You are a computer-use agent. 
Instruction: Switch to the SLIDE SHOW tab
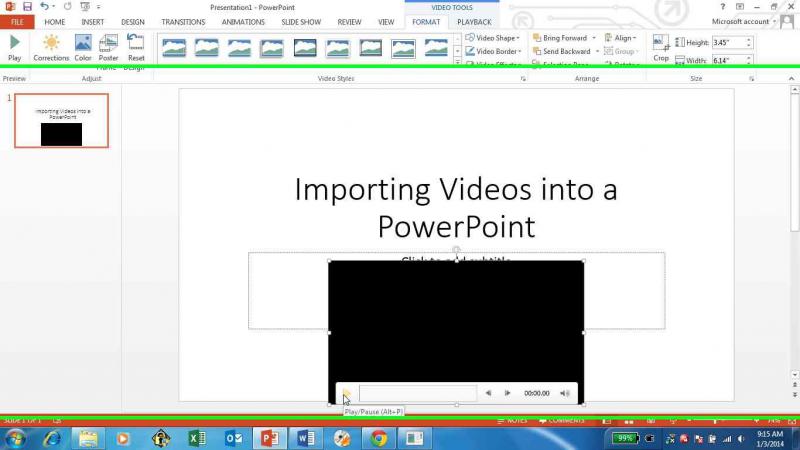click(x=301, y=22)
